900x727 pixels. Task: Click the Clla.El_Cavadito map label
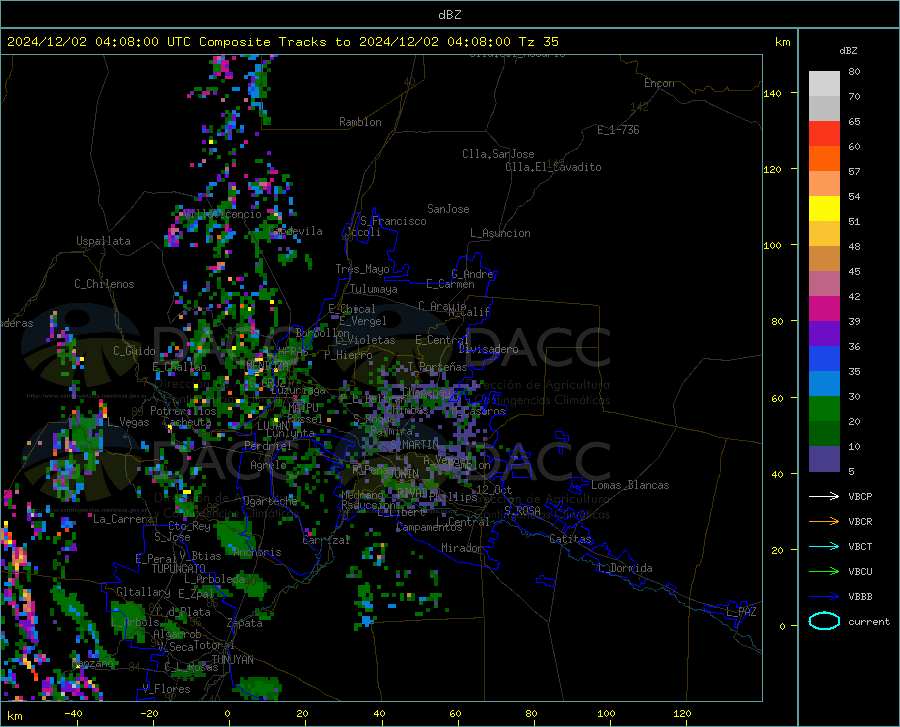(x=553, y=167)
